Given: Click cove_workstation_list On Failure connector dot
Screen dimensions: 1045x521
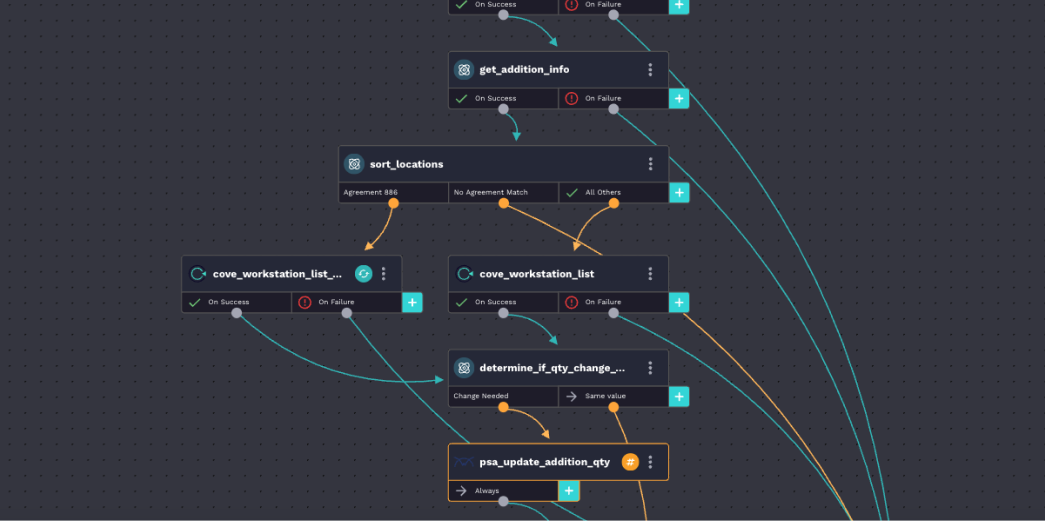Looking at the screenshot, I should 613,313.
